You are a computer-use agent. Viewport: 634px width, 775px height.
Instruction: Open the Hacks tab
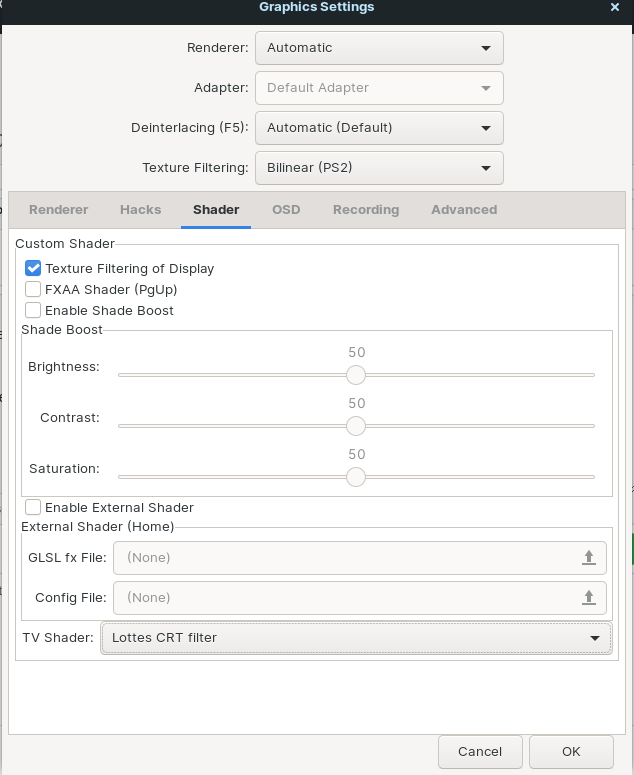[141, 210]
